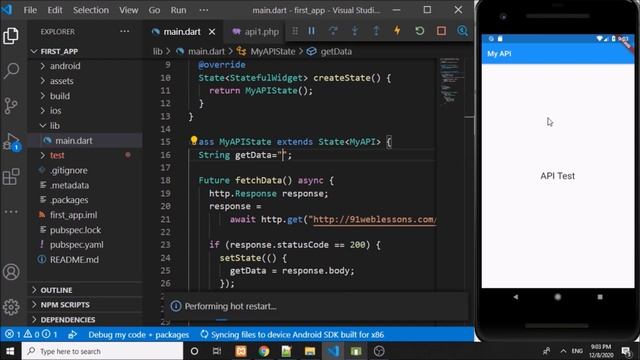Open main.dart in the file tree
The height and width of the screenshot is (360, 640).
click(x=85, y=141)
